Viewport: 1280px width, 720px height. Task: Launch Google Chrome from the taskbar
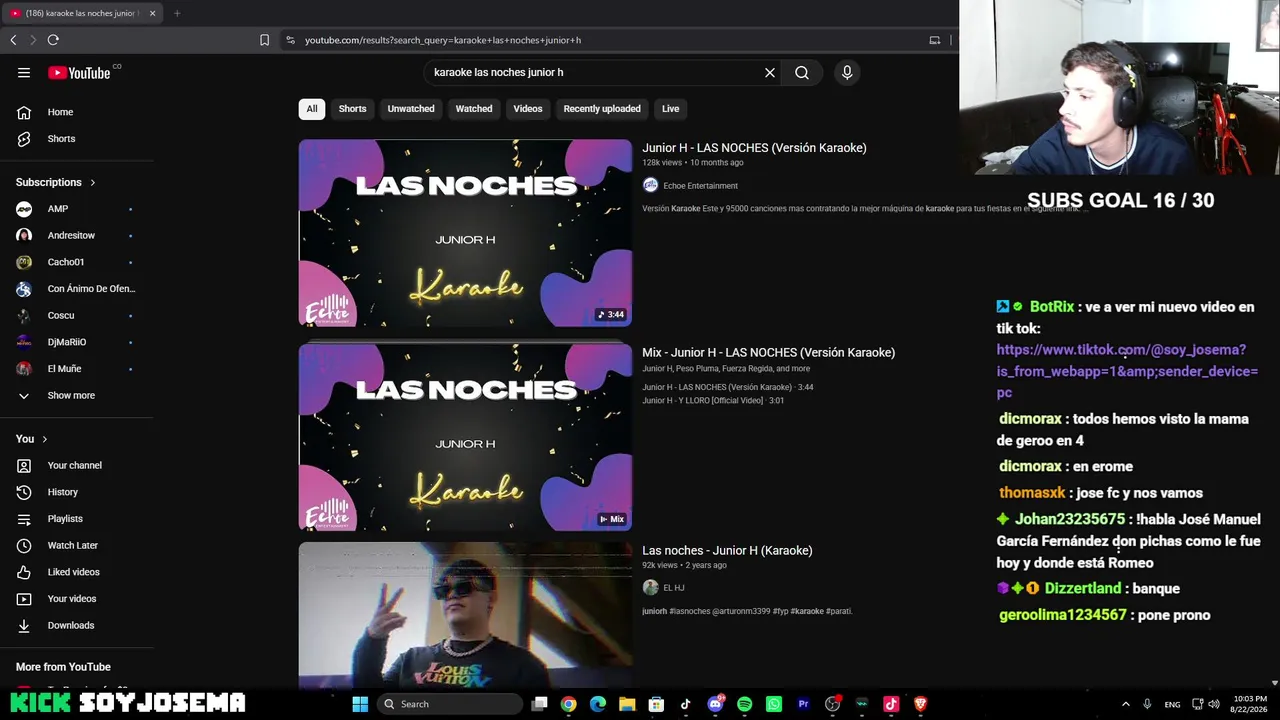click(x=568, y=704)
